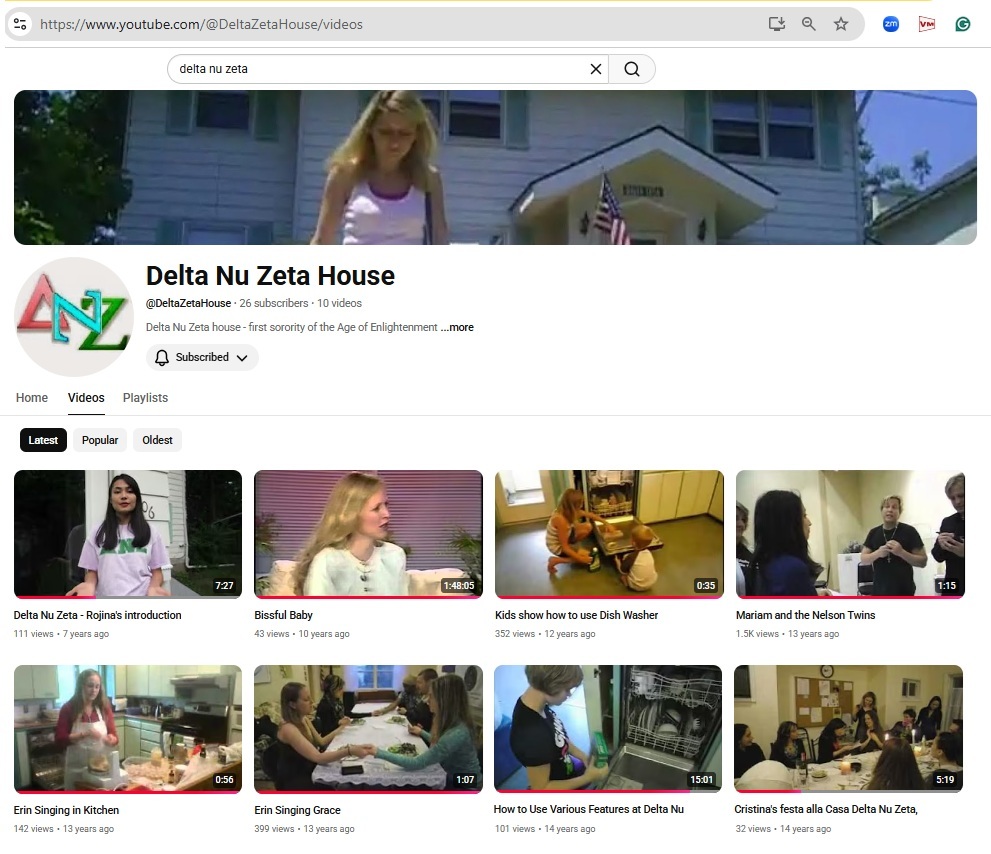Image resolution: width=991 pixels, height=854 pixels.
Task: Clear the search box with X icon
Action: coord(596,69)
